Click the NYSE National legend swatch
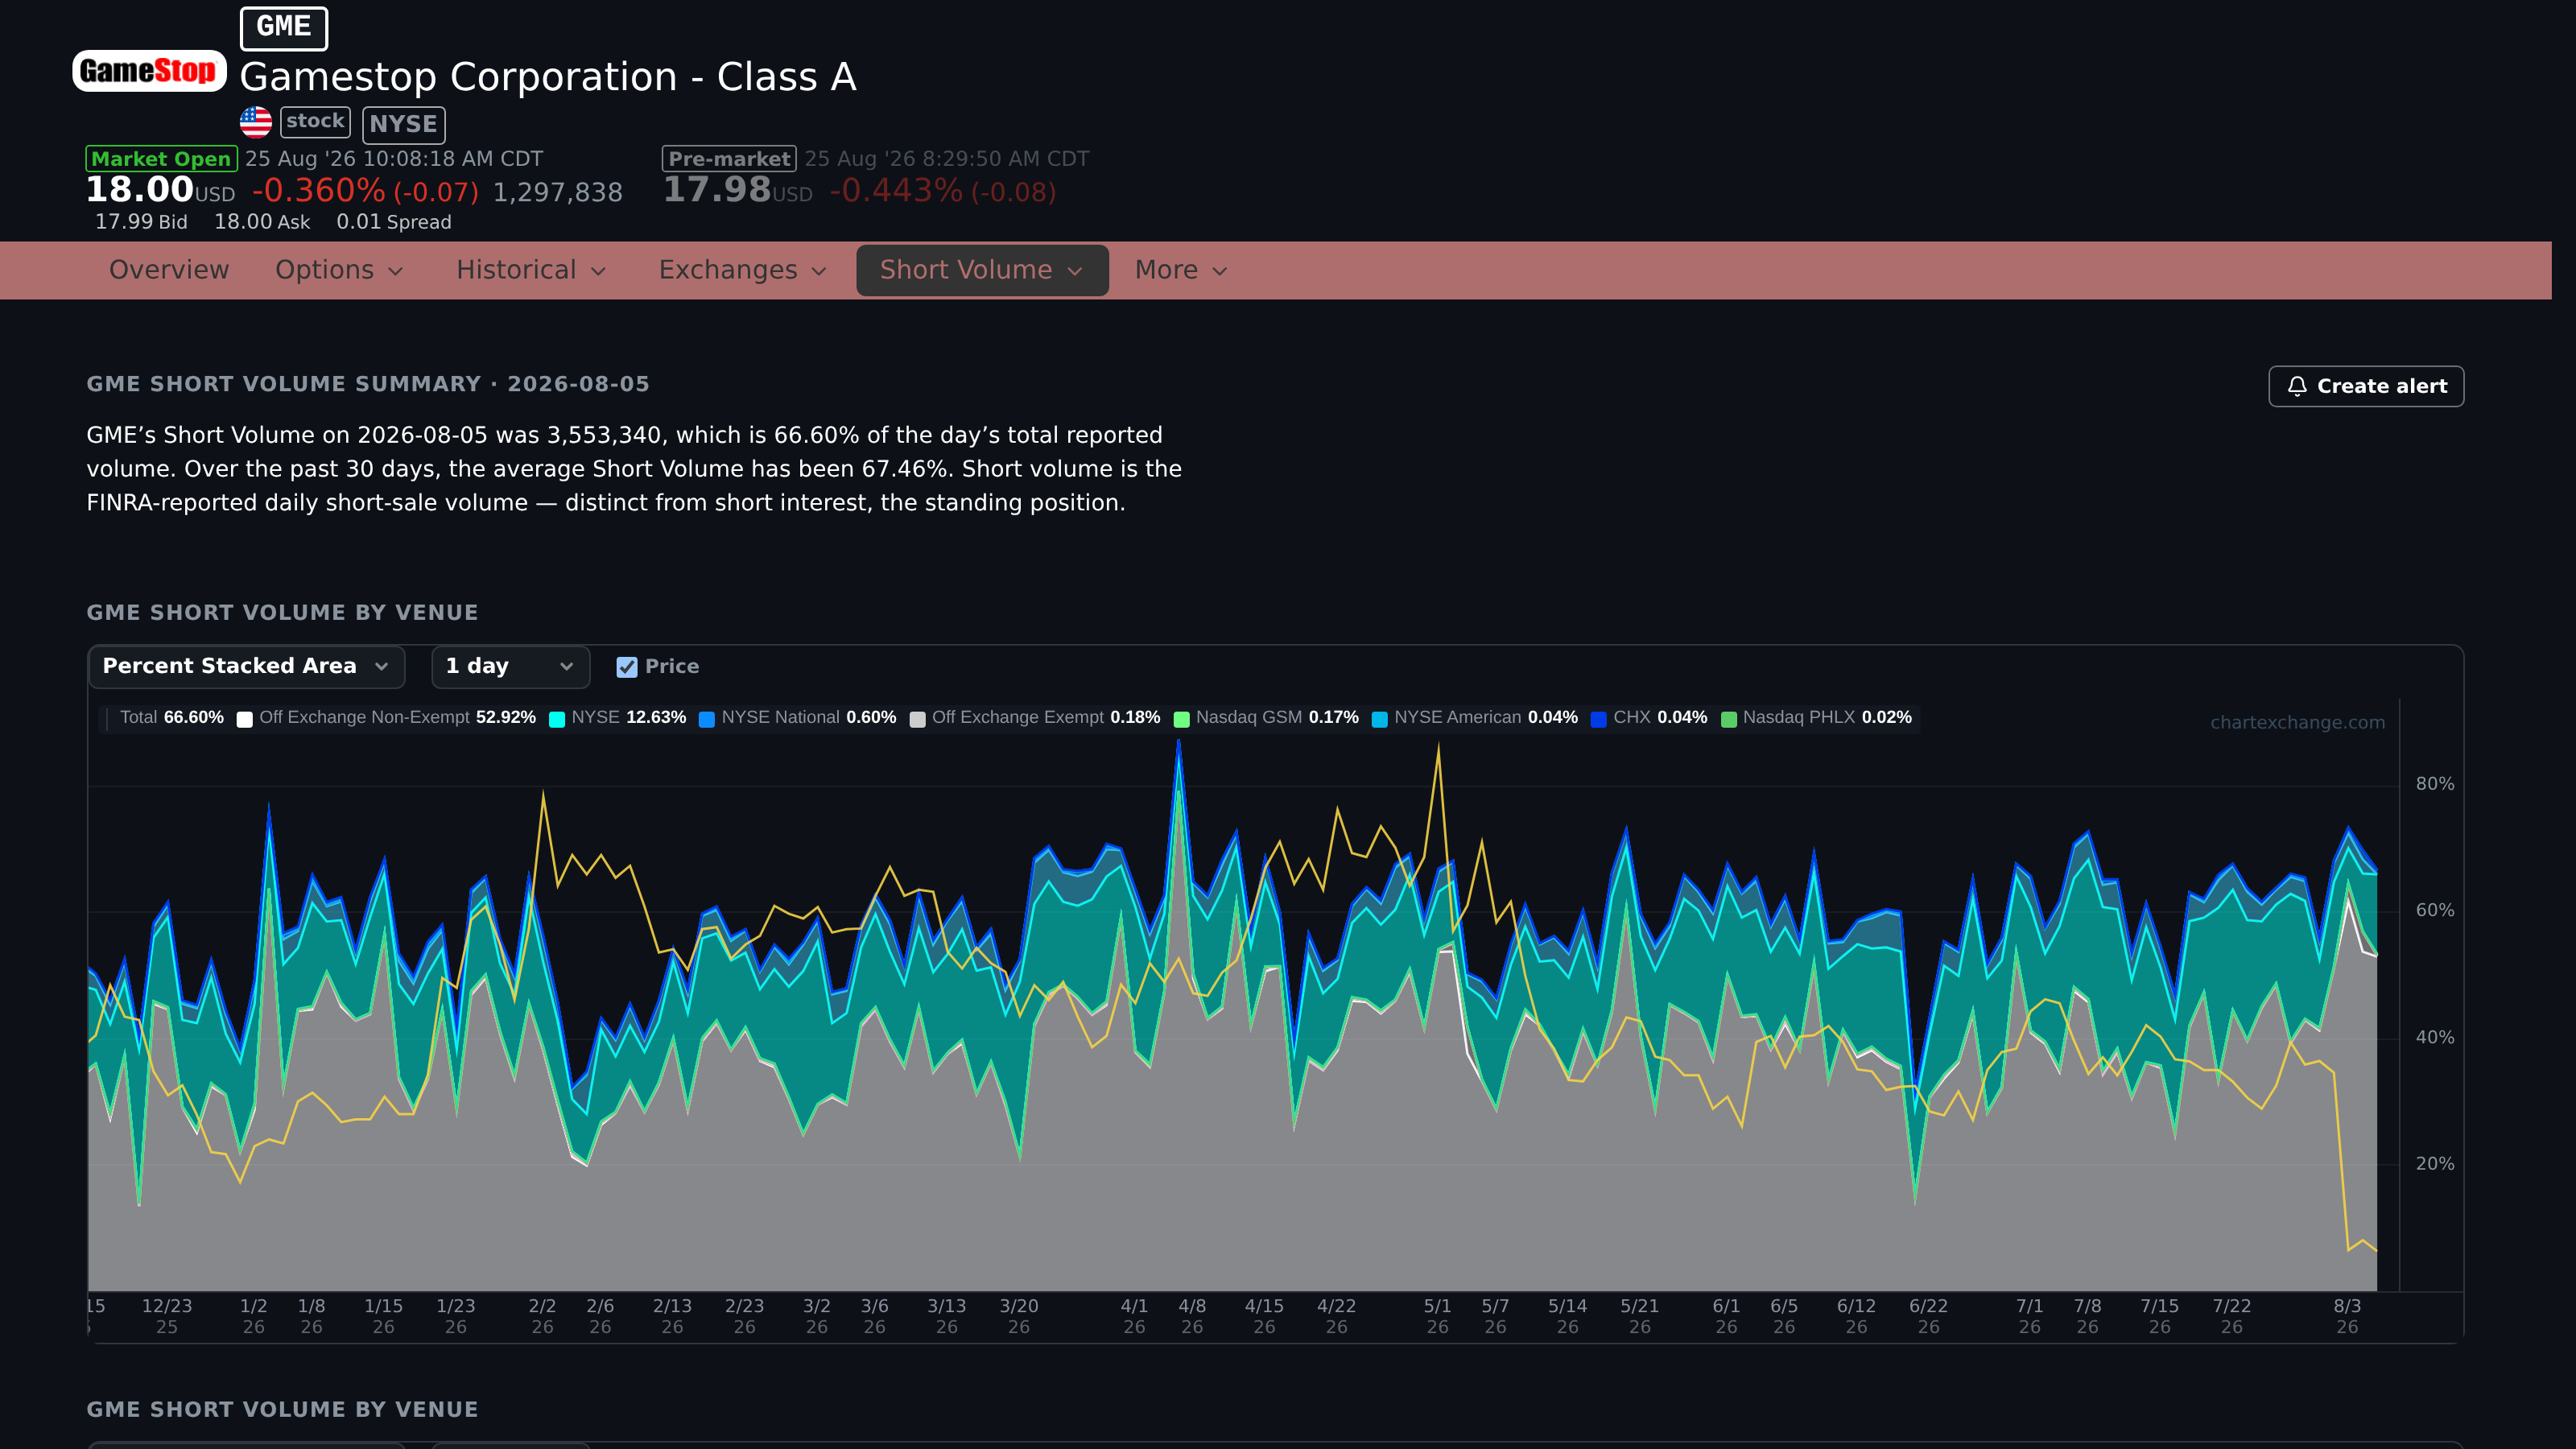 (x=707, y=719)
